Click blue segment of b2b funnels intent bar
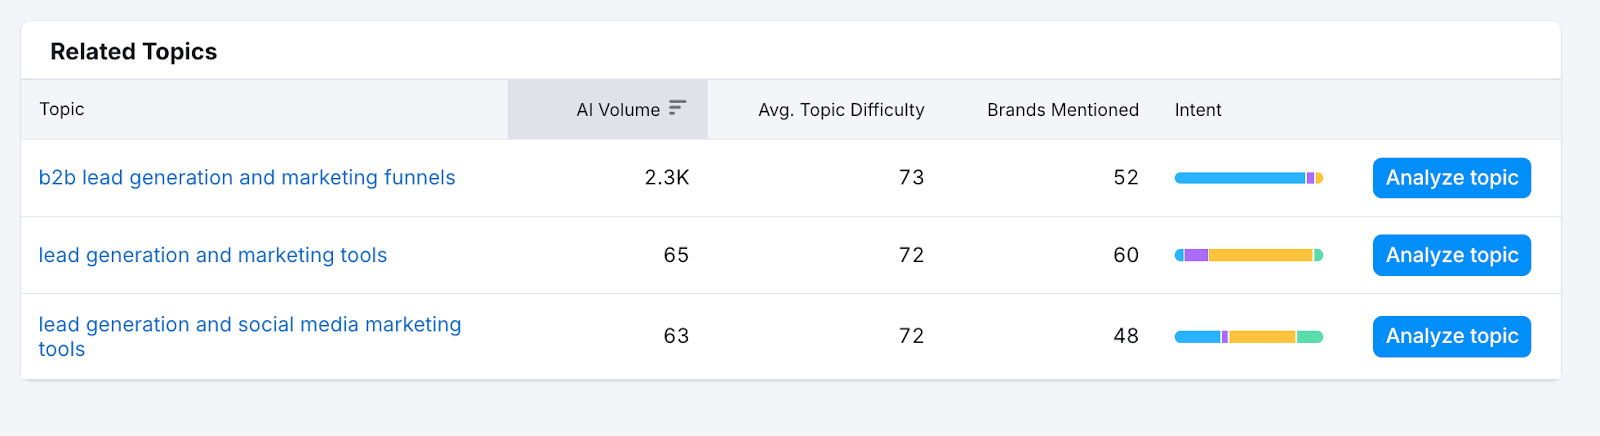Screen dimensions: 1600x436 point(1239,178)
